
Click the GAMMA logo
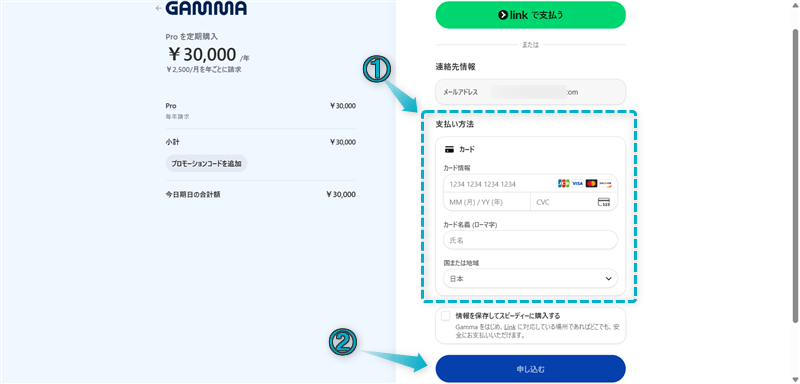point(206,9)
